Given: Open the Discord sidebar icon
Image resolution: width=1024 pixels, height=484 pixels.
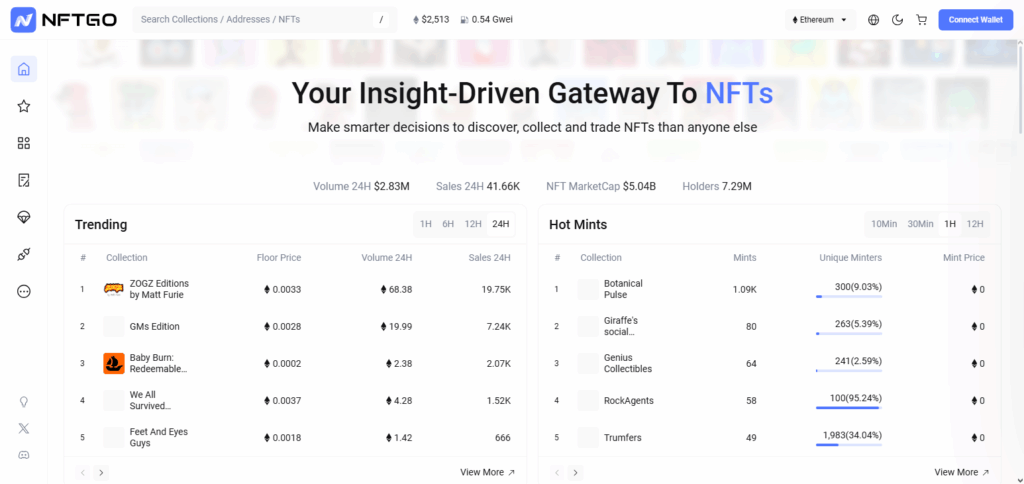Looking at the screenshot, I should pos(24,455).
